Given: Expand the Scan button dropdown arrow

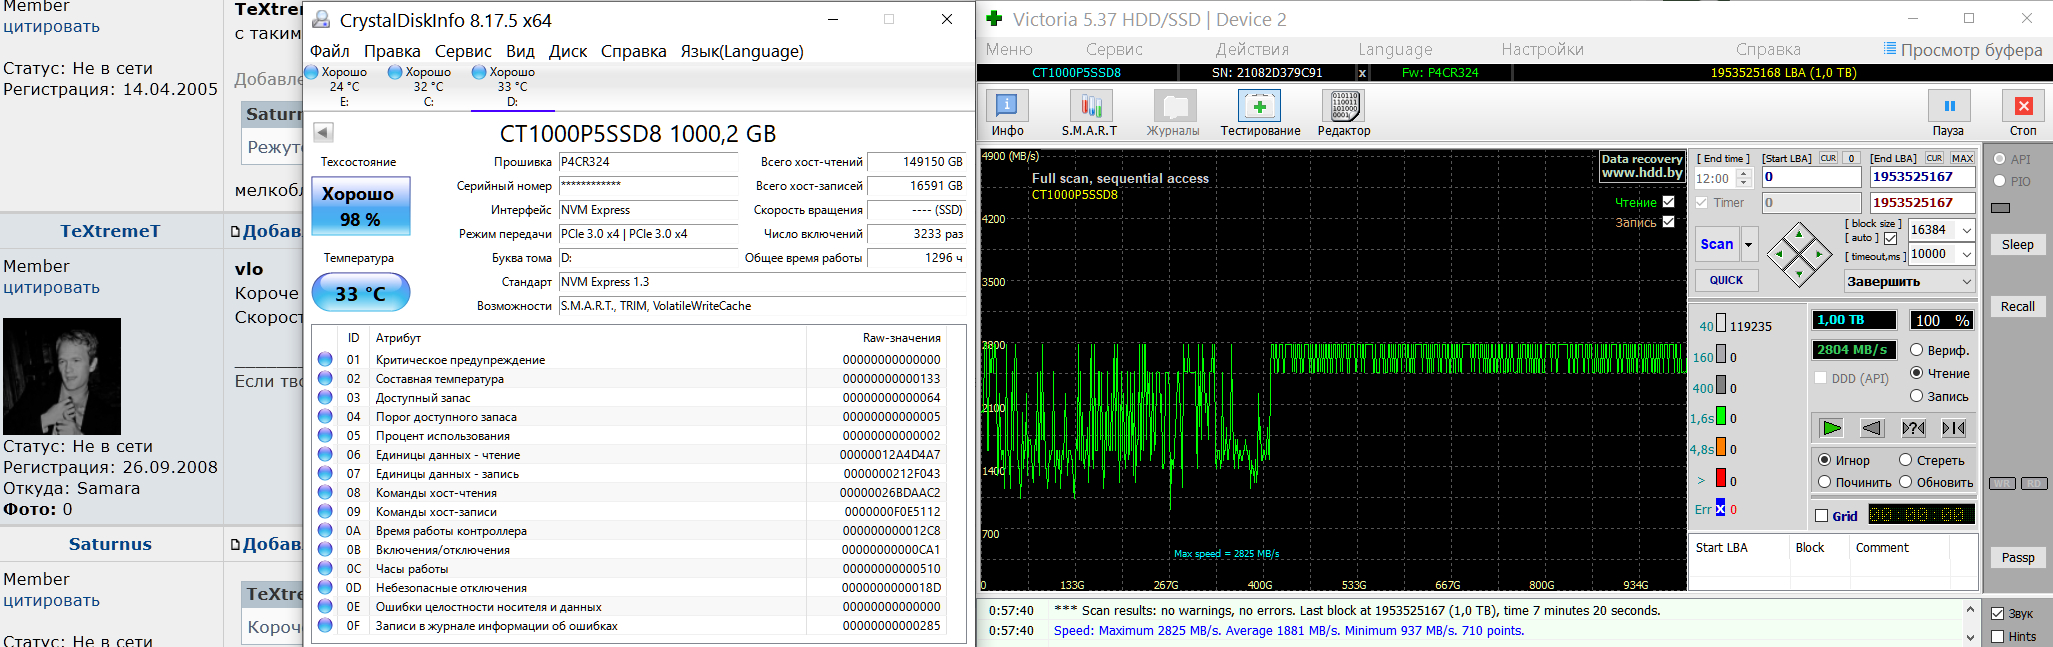Looking at the screenshot, I should [1749, 244].
